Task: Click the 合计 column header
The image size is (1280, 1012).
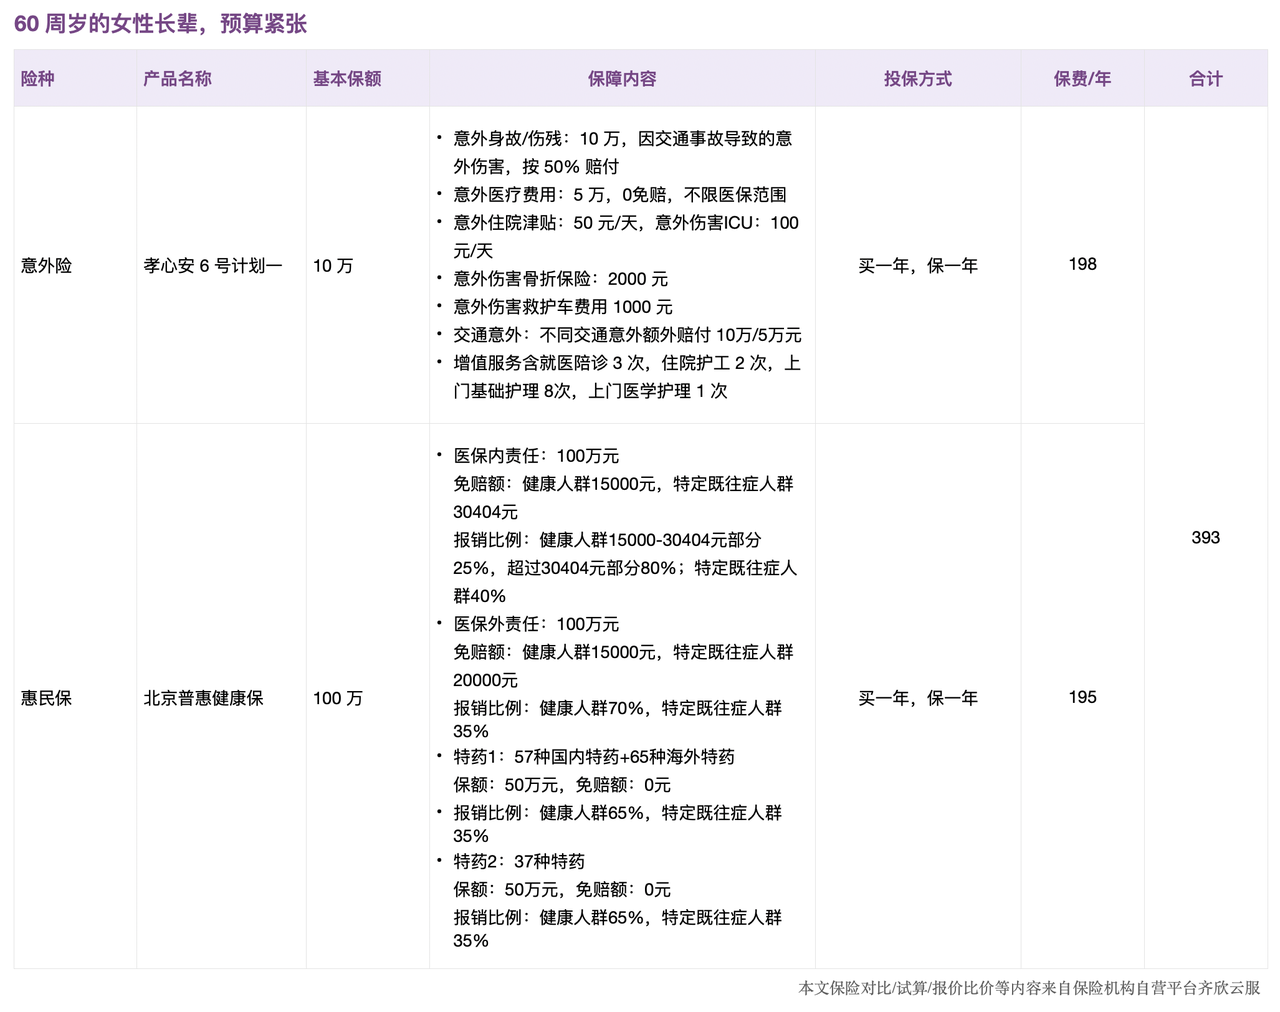Action: [1205, 79]
